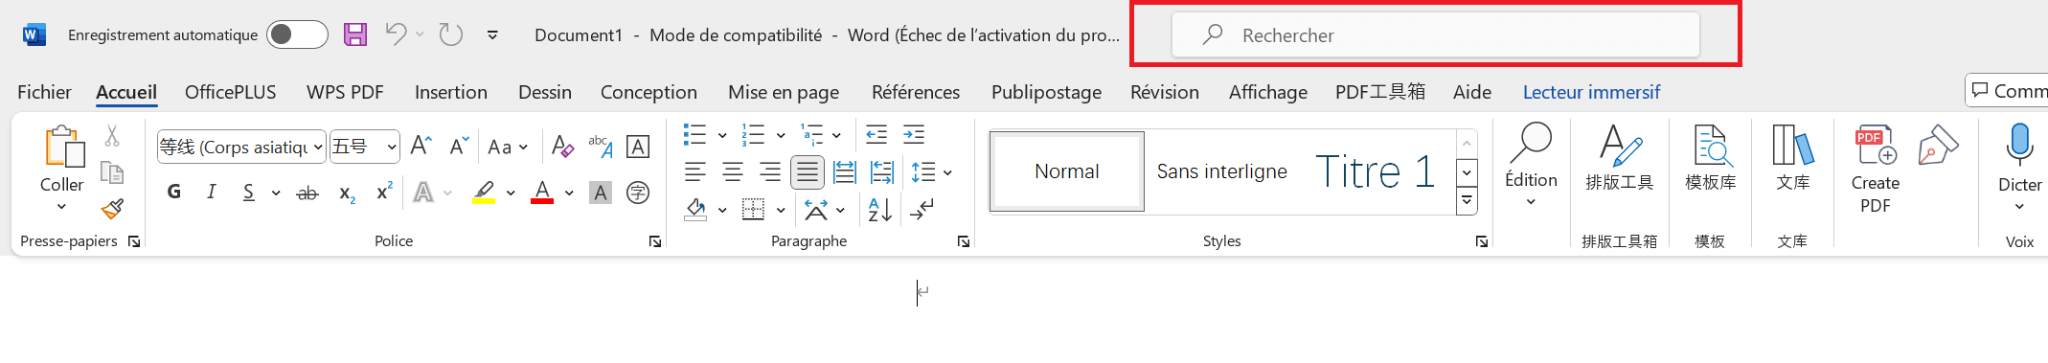Click the Copy icon in Presse-papiers
The height and width of the screenshot is (363, 2048).
click(x=112, y=173)
